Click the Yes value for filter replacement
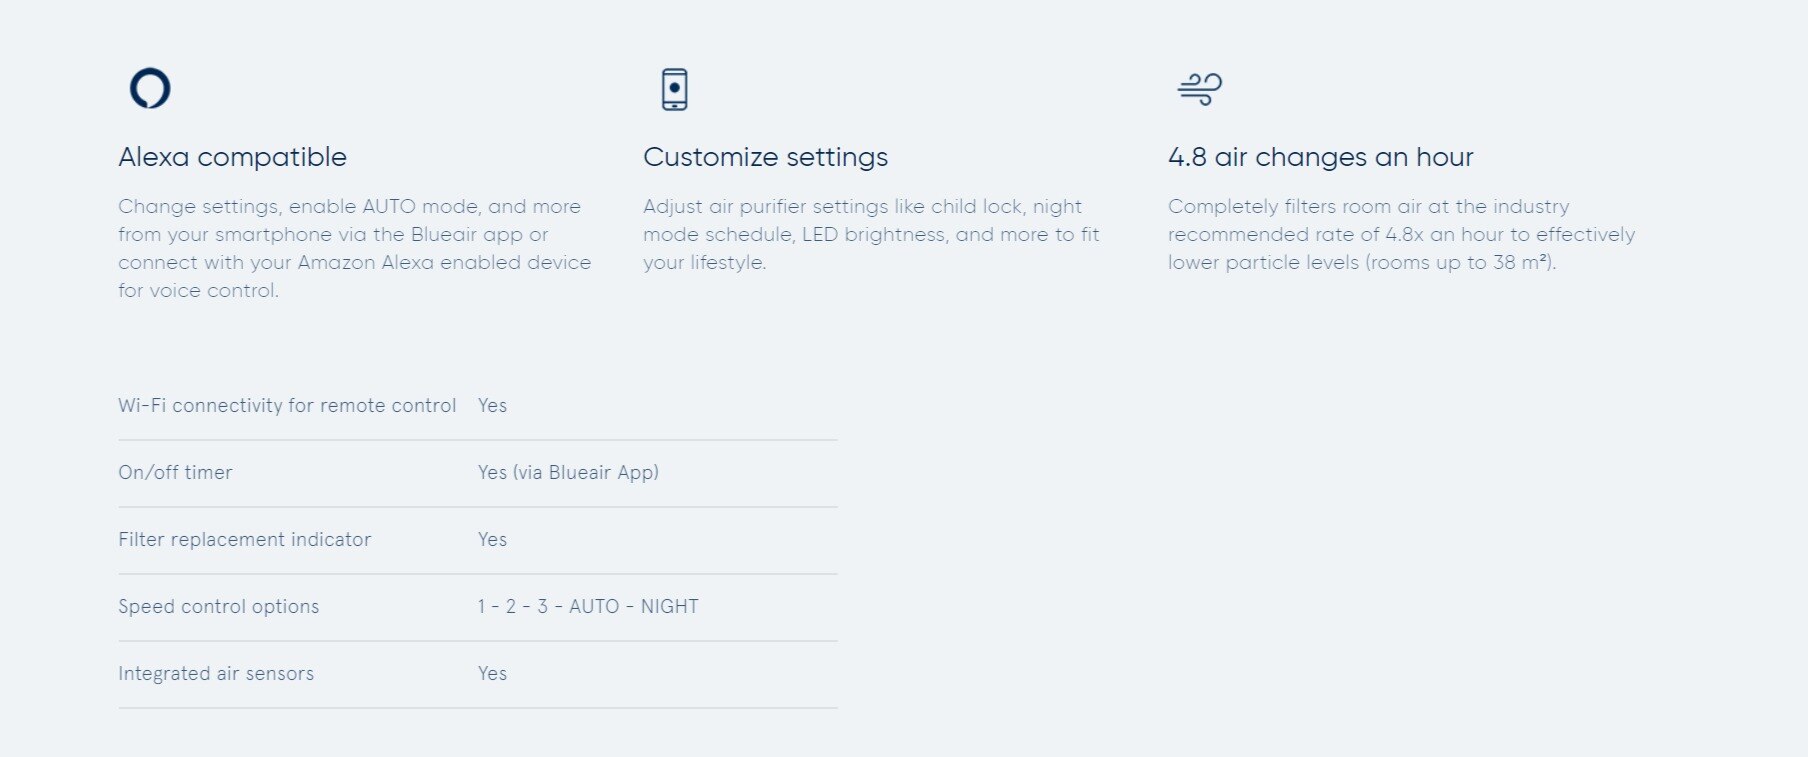This screenshot has height=757, width=1808. (x=492, y=539)
